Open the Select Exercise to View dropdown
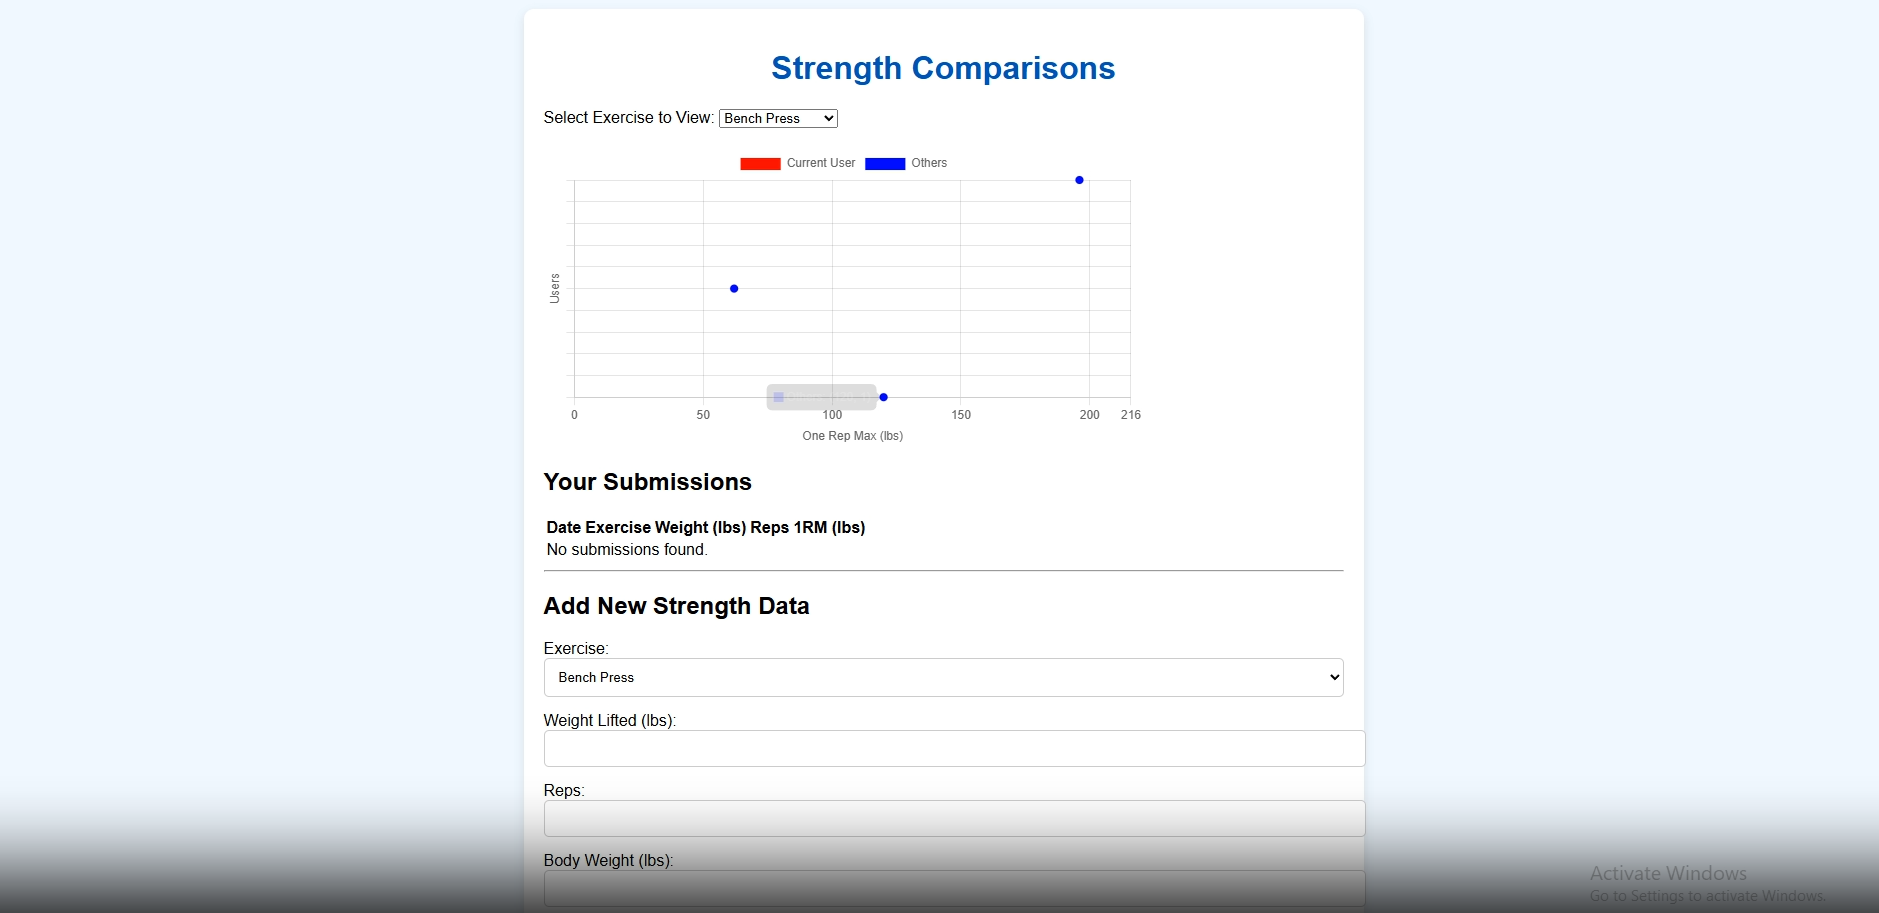The height and width of the screenshot is (913, 1879). coord(778,118)
